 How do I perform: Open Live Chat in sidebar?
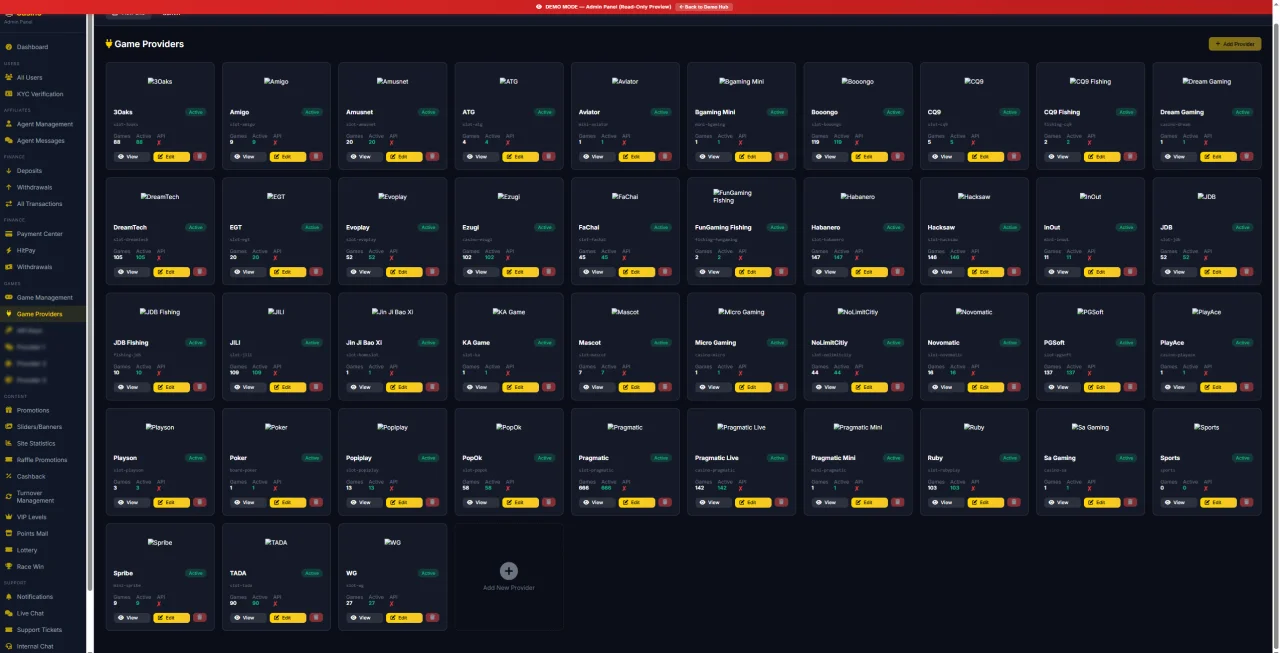(44, 613)
